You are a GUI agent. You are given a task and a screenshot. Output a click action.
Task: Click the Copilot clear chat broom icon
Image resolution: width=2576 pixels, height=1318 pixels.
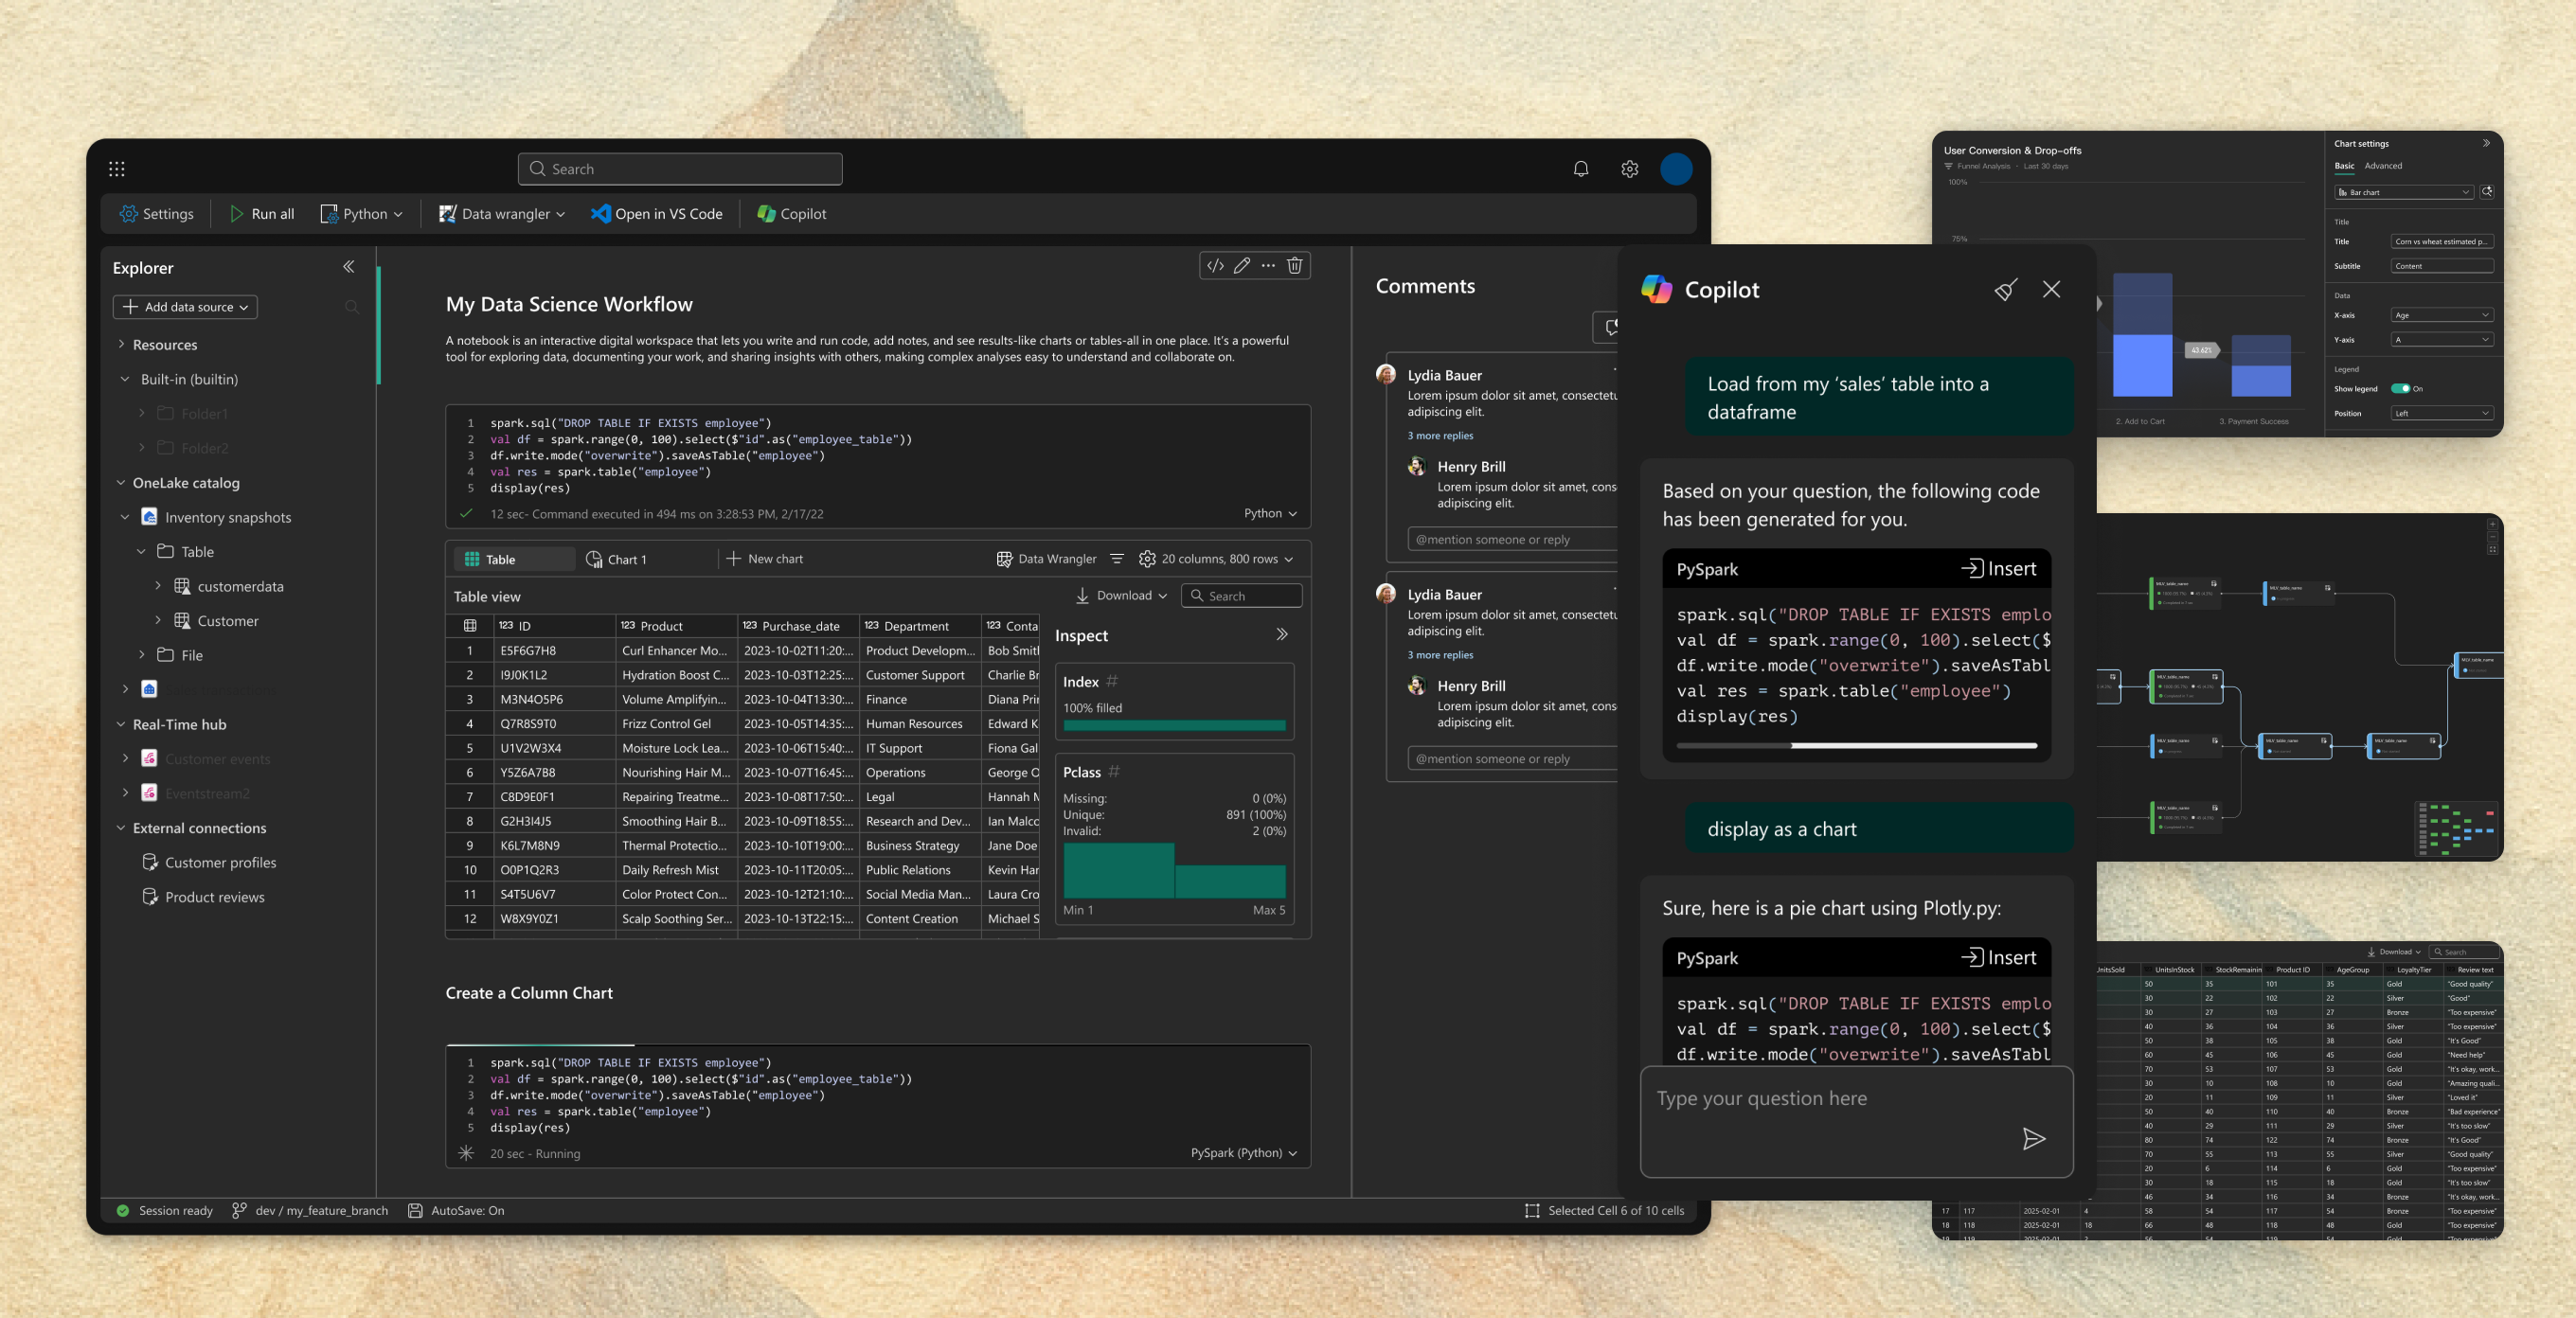(2005, 290)
